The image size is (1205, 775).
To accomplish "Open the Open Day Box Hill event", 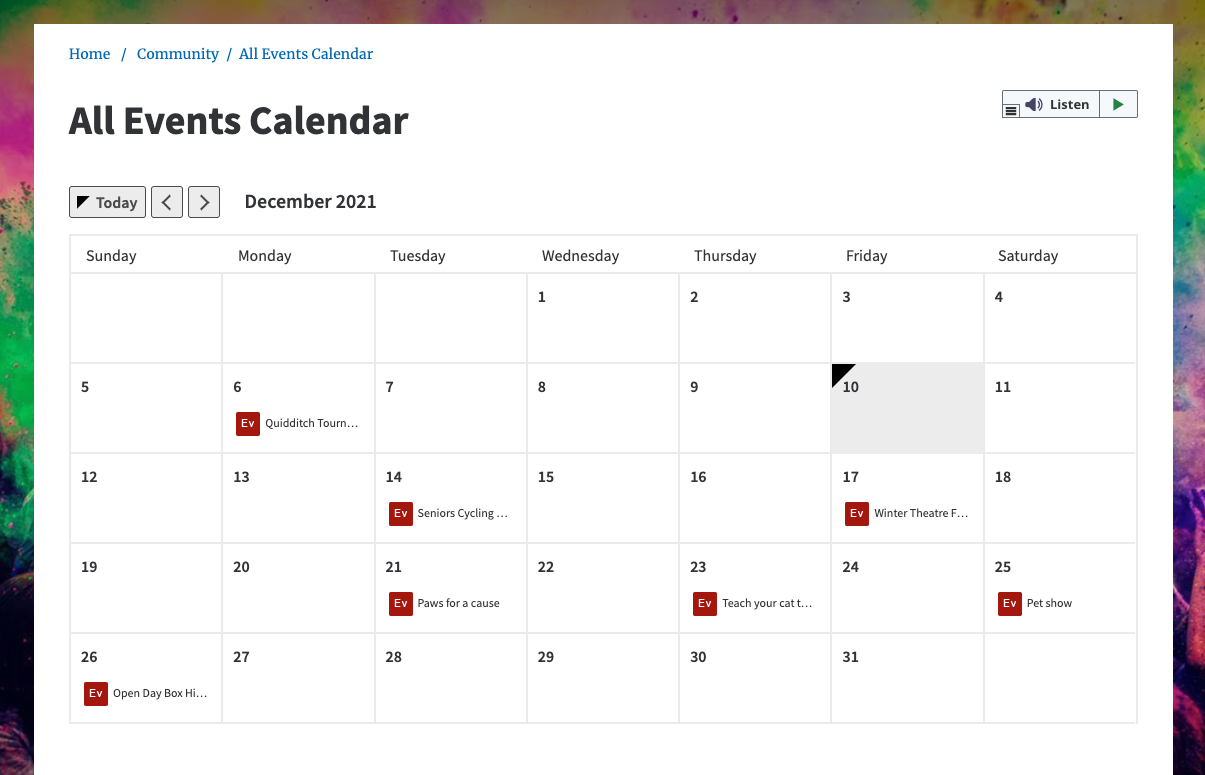I will click(x=147, y=693).
